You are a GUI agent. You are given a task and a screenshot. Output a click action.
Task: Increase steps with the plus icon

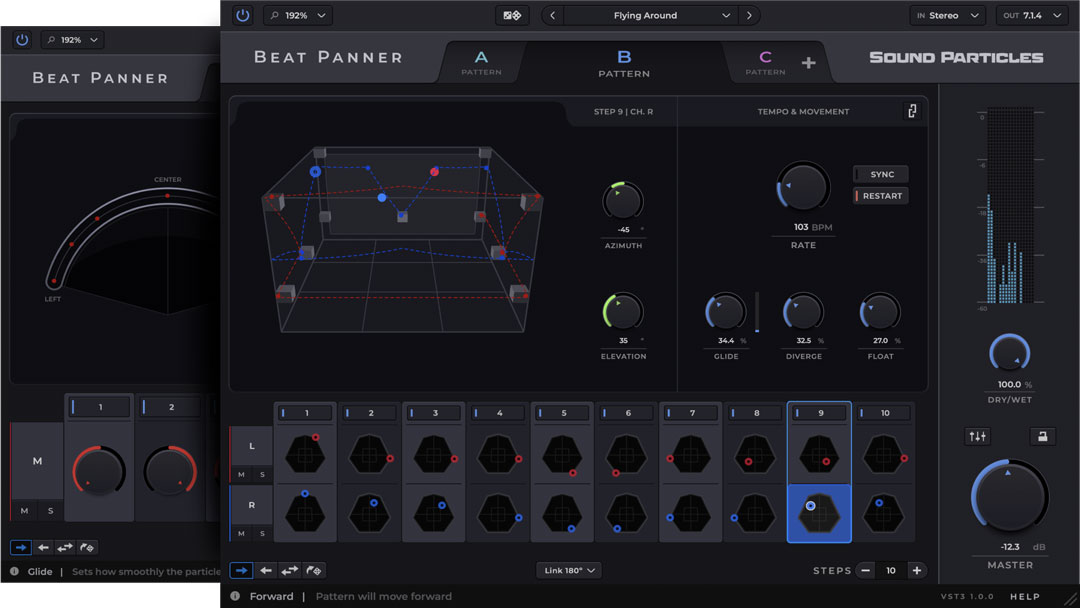tap(917, 570)
